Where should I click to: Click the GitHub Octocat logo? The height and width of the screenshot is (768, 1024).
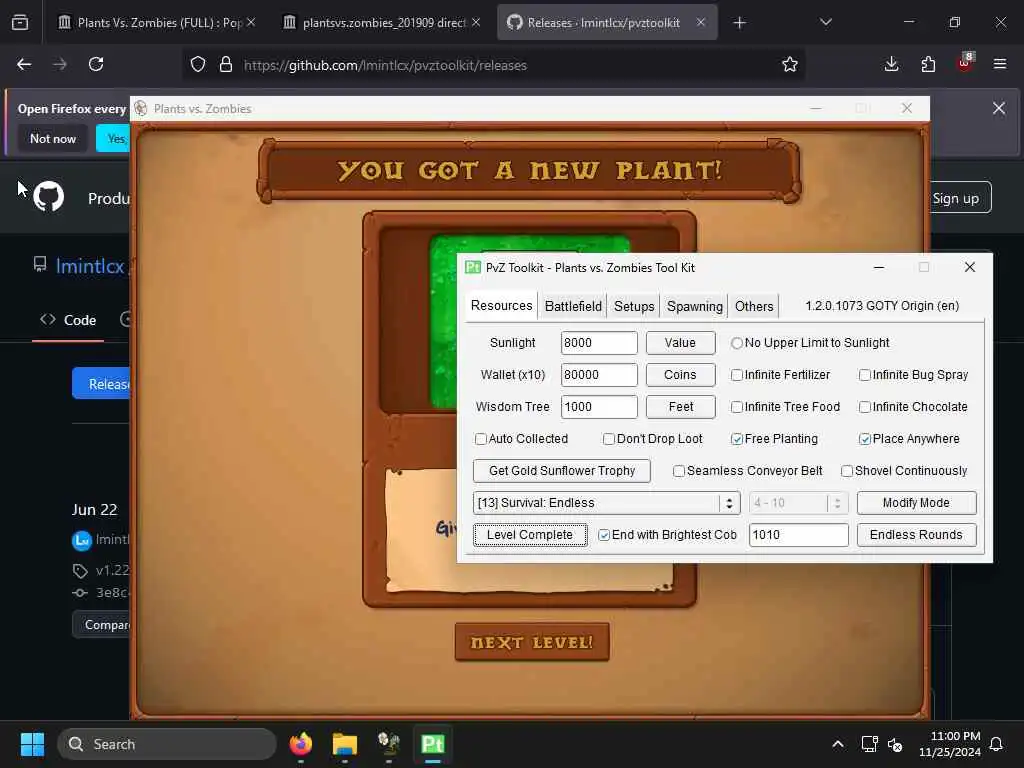pyautogui.click(x=49, y=197)
